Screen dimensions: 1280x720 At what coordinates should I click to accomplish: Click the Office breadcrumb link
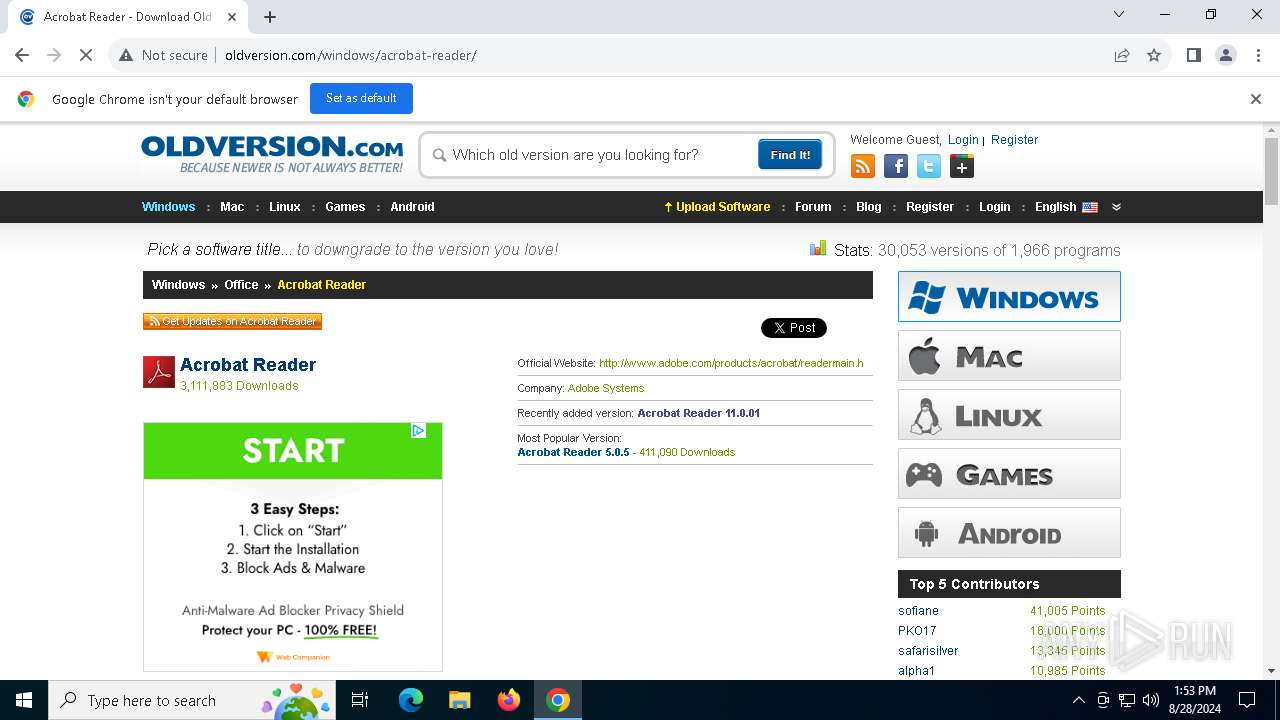(241, 285)
